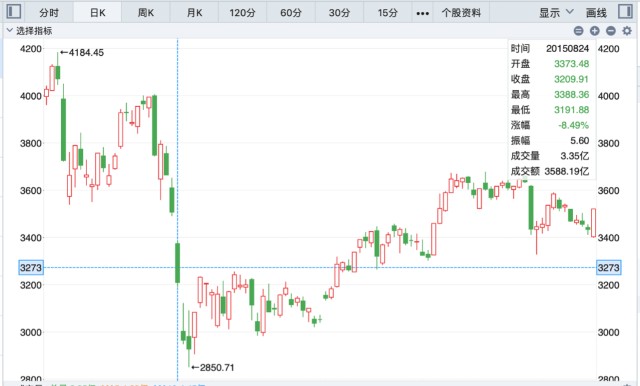Expand the 显示 display dropdown
The height and width of the screenshot is (386, 640).
pos(556,13)
